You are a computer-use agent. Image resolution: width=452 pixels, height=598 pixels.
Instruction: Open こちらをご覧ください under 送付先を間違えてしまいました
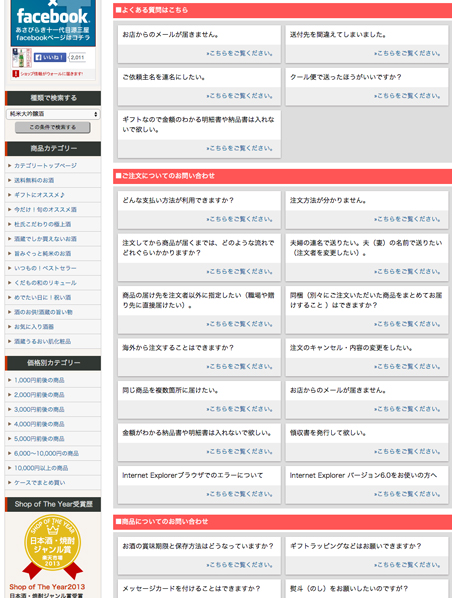pyautogui.click(x=407, y=53)
